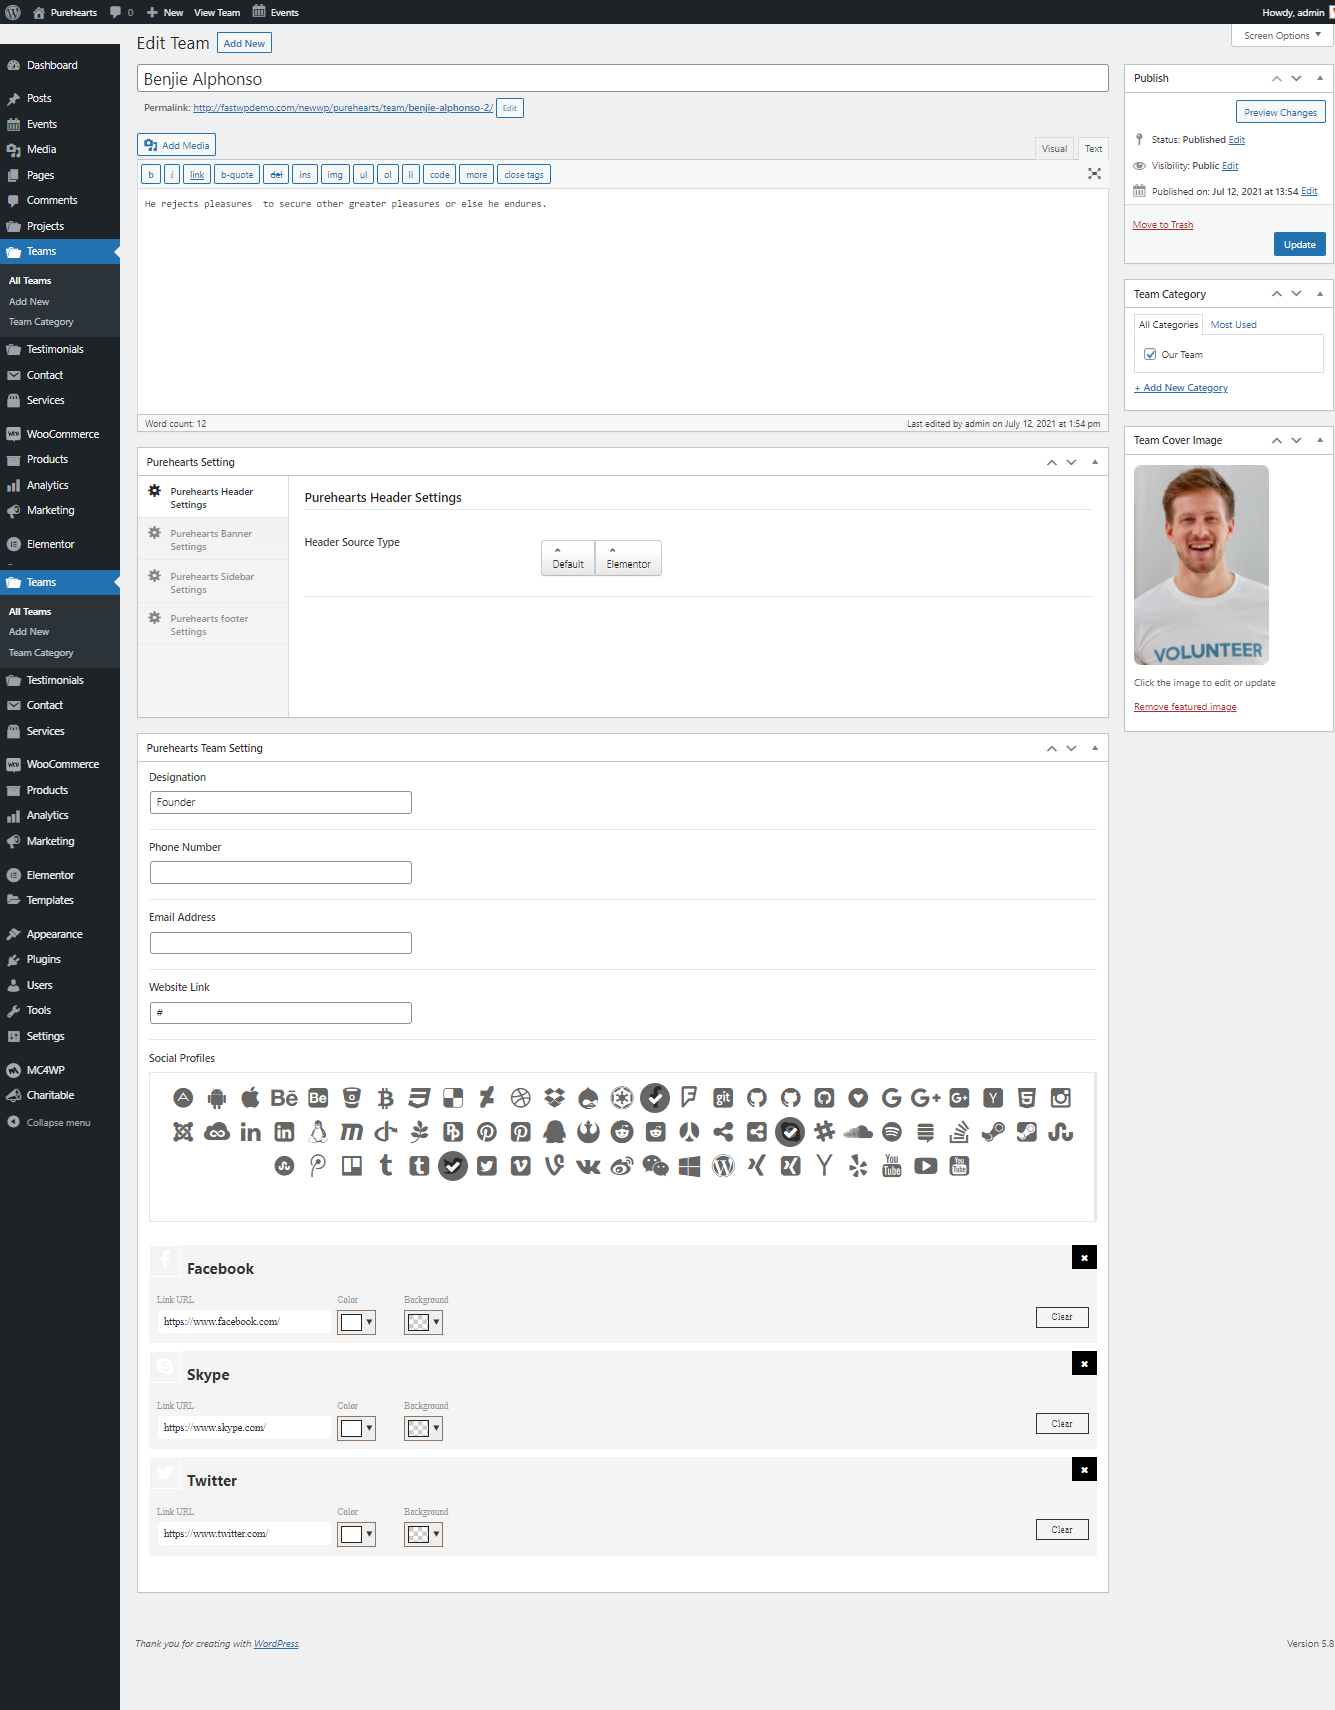Image resolution: width=1335 pixels, height=1710 pixels.
Task: Uncheck the Our Team category checkbox
Action: click(x=1150, y=354)
